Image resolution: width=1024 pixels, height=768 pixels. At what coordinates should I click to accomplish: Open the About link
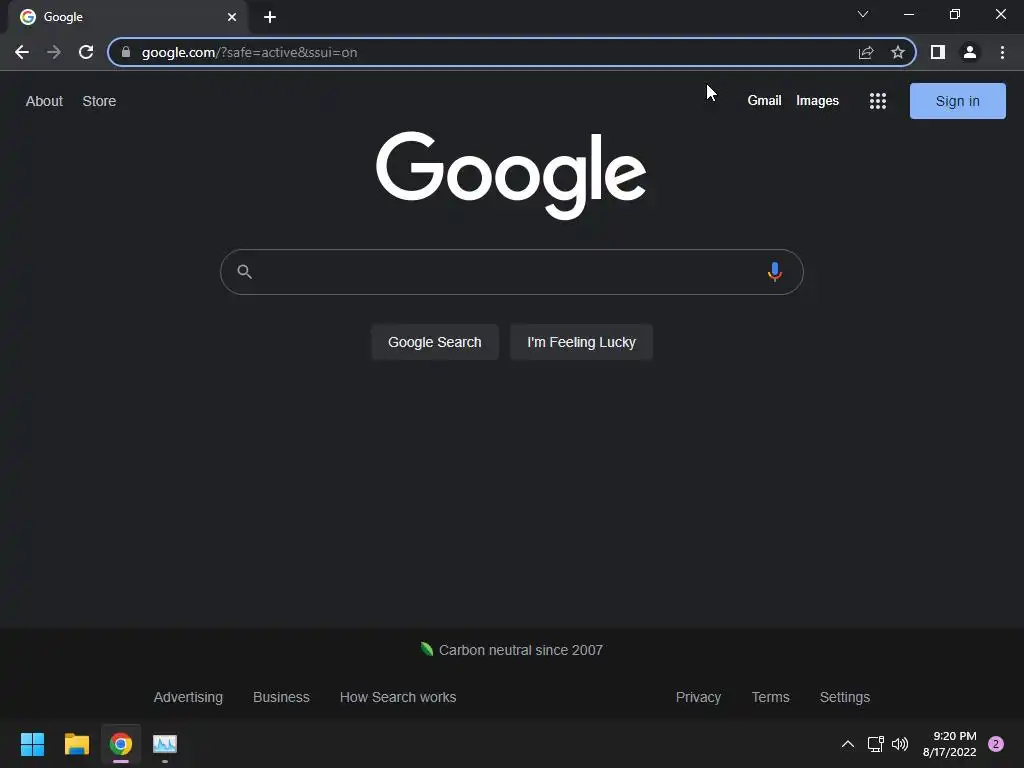(x=44, y=101)
